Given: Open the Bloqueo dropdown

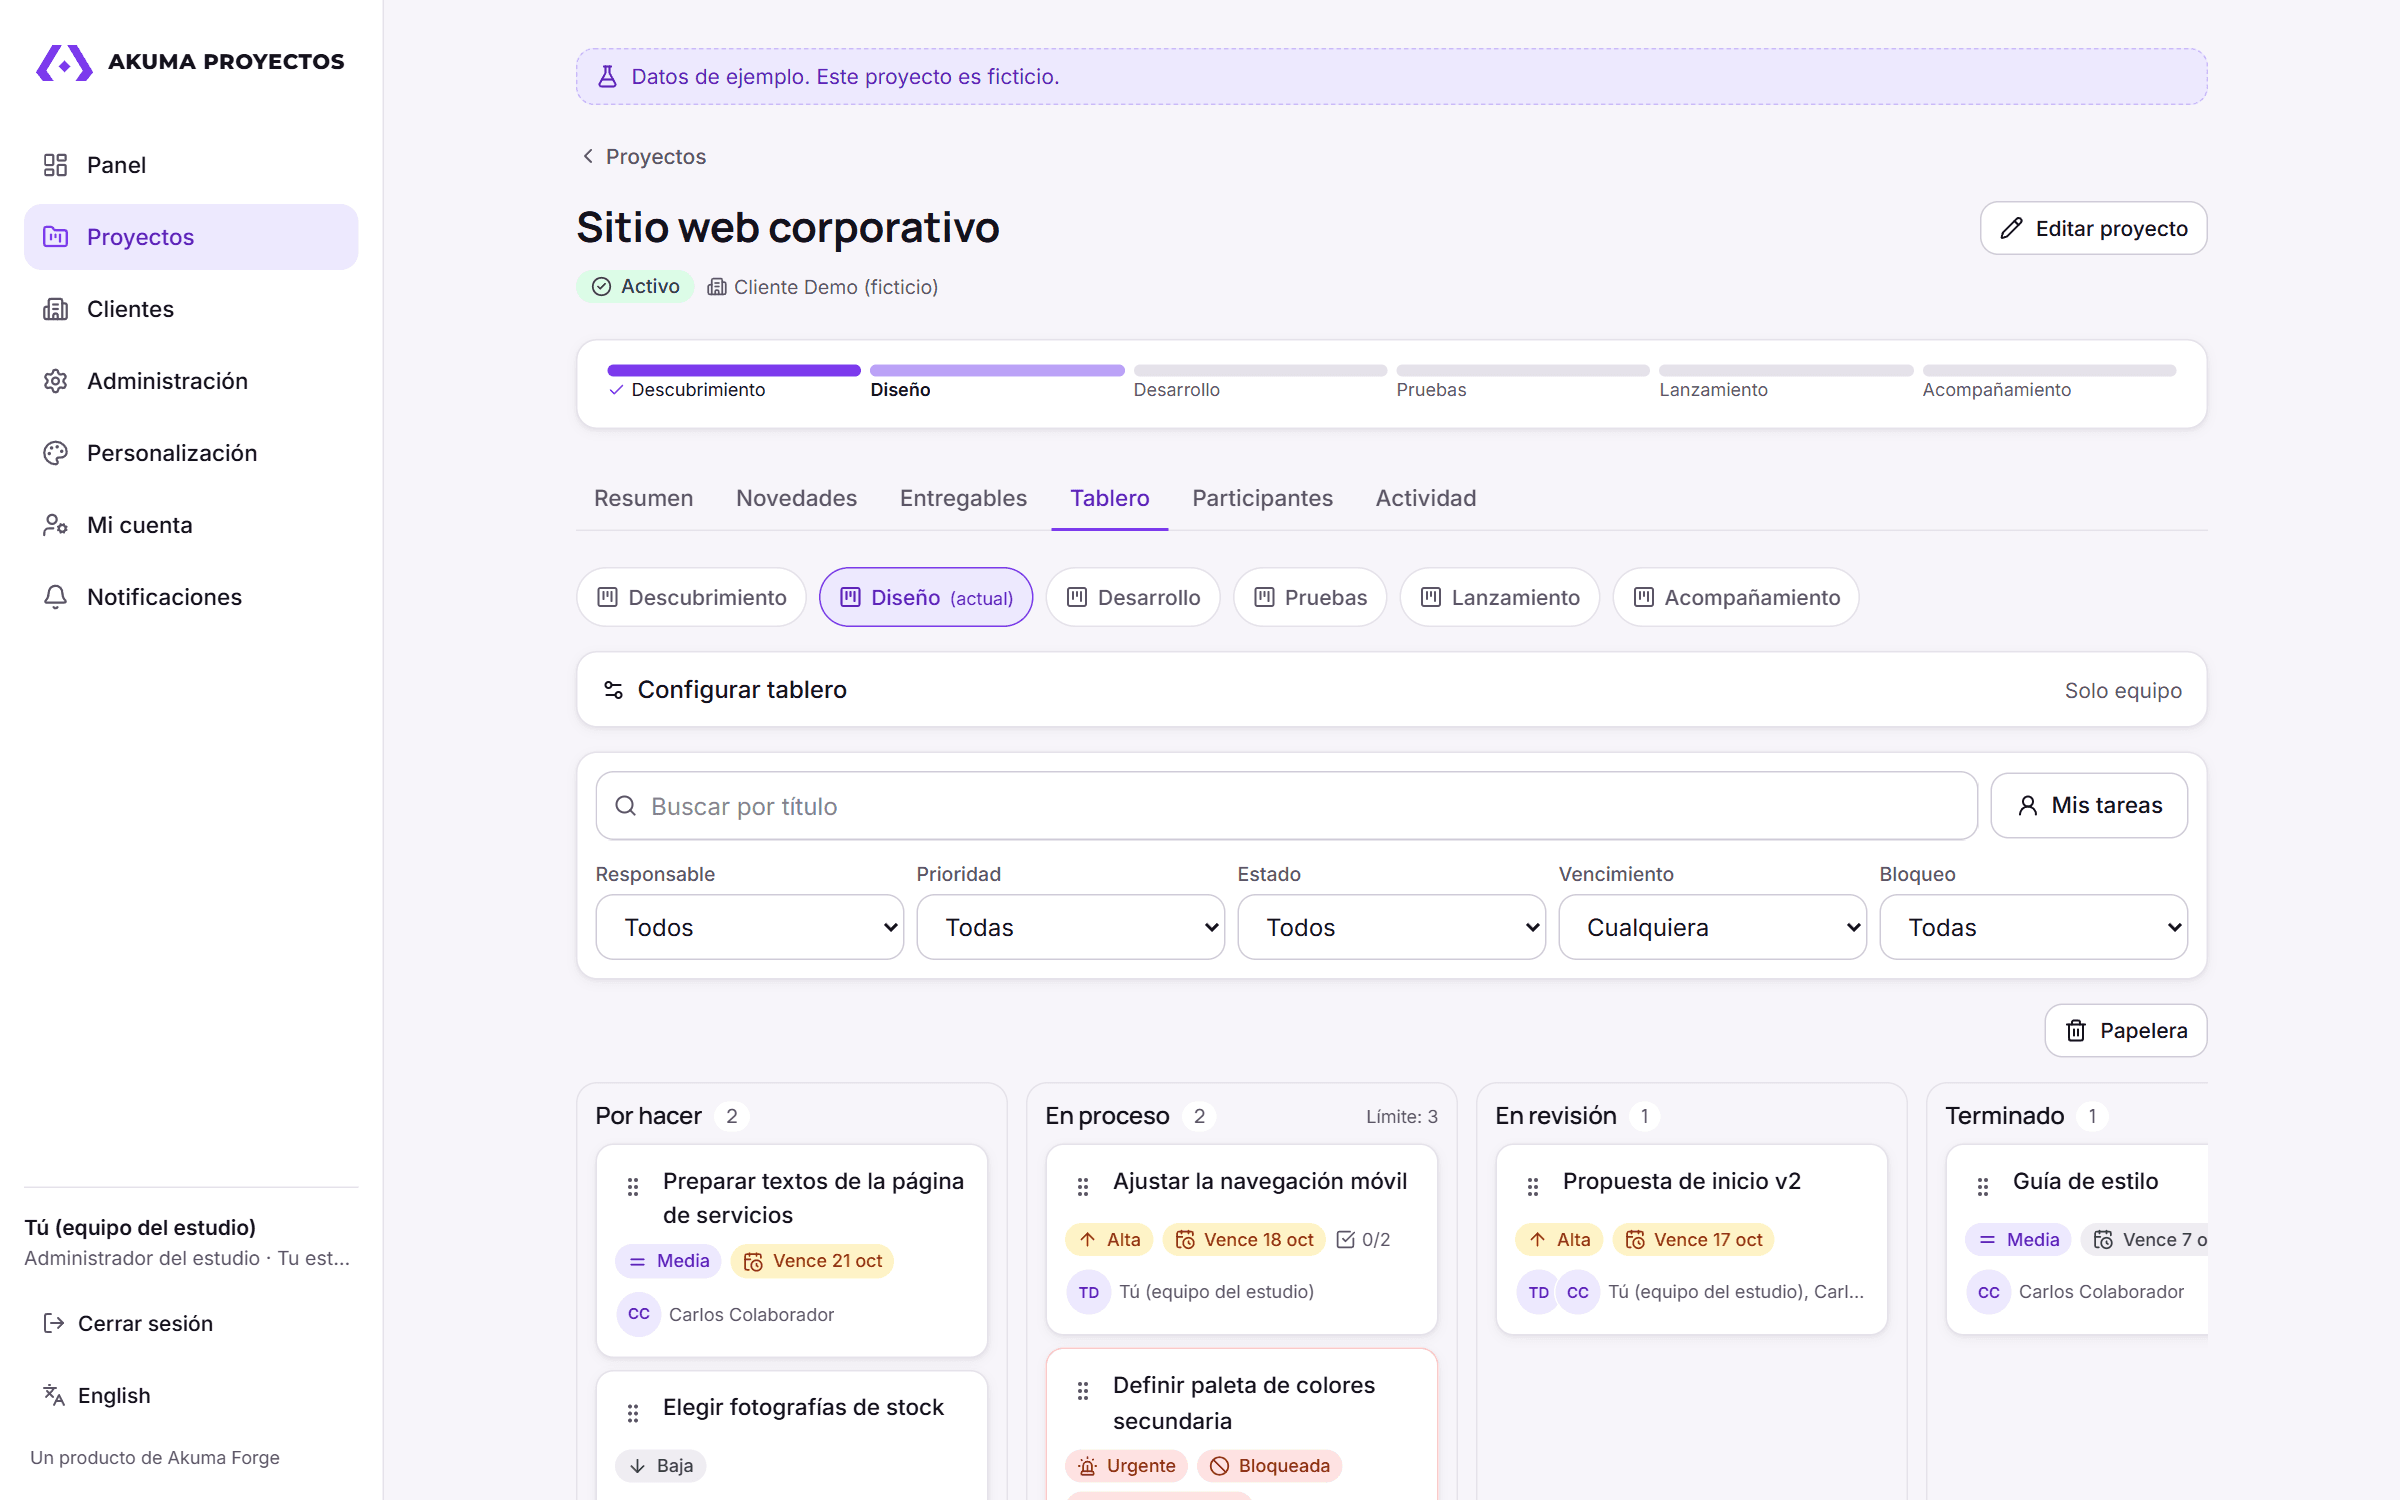Looking at the screenshot, I should 2034,927.
